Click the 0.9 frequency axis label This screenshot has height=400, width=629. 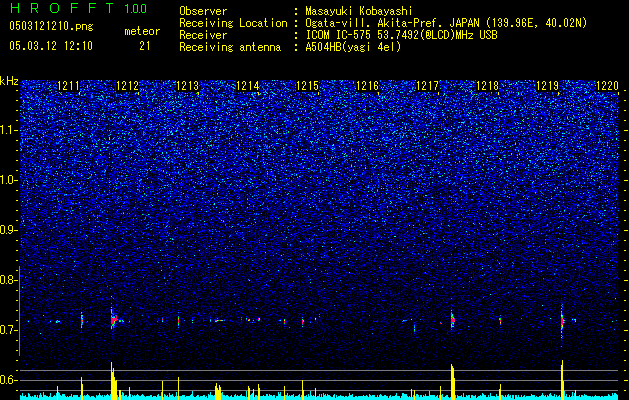9,230
